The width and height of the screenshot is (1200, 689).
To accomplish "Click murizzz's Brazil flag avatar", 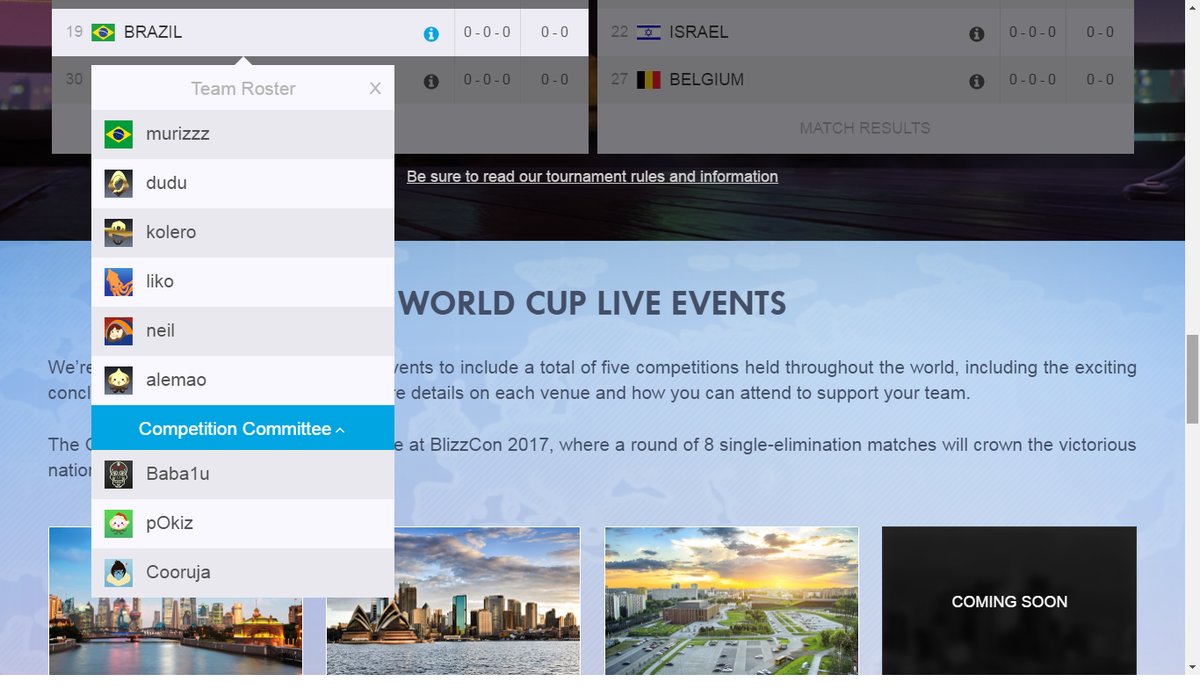I will point(119,134).
